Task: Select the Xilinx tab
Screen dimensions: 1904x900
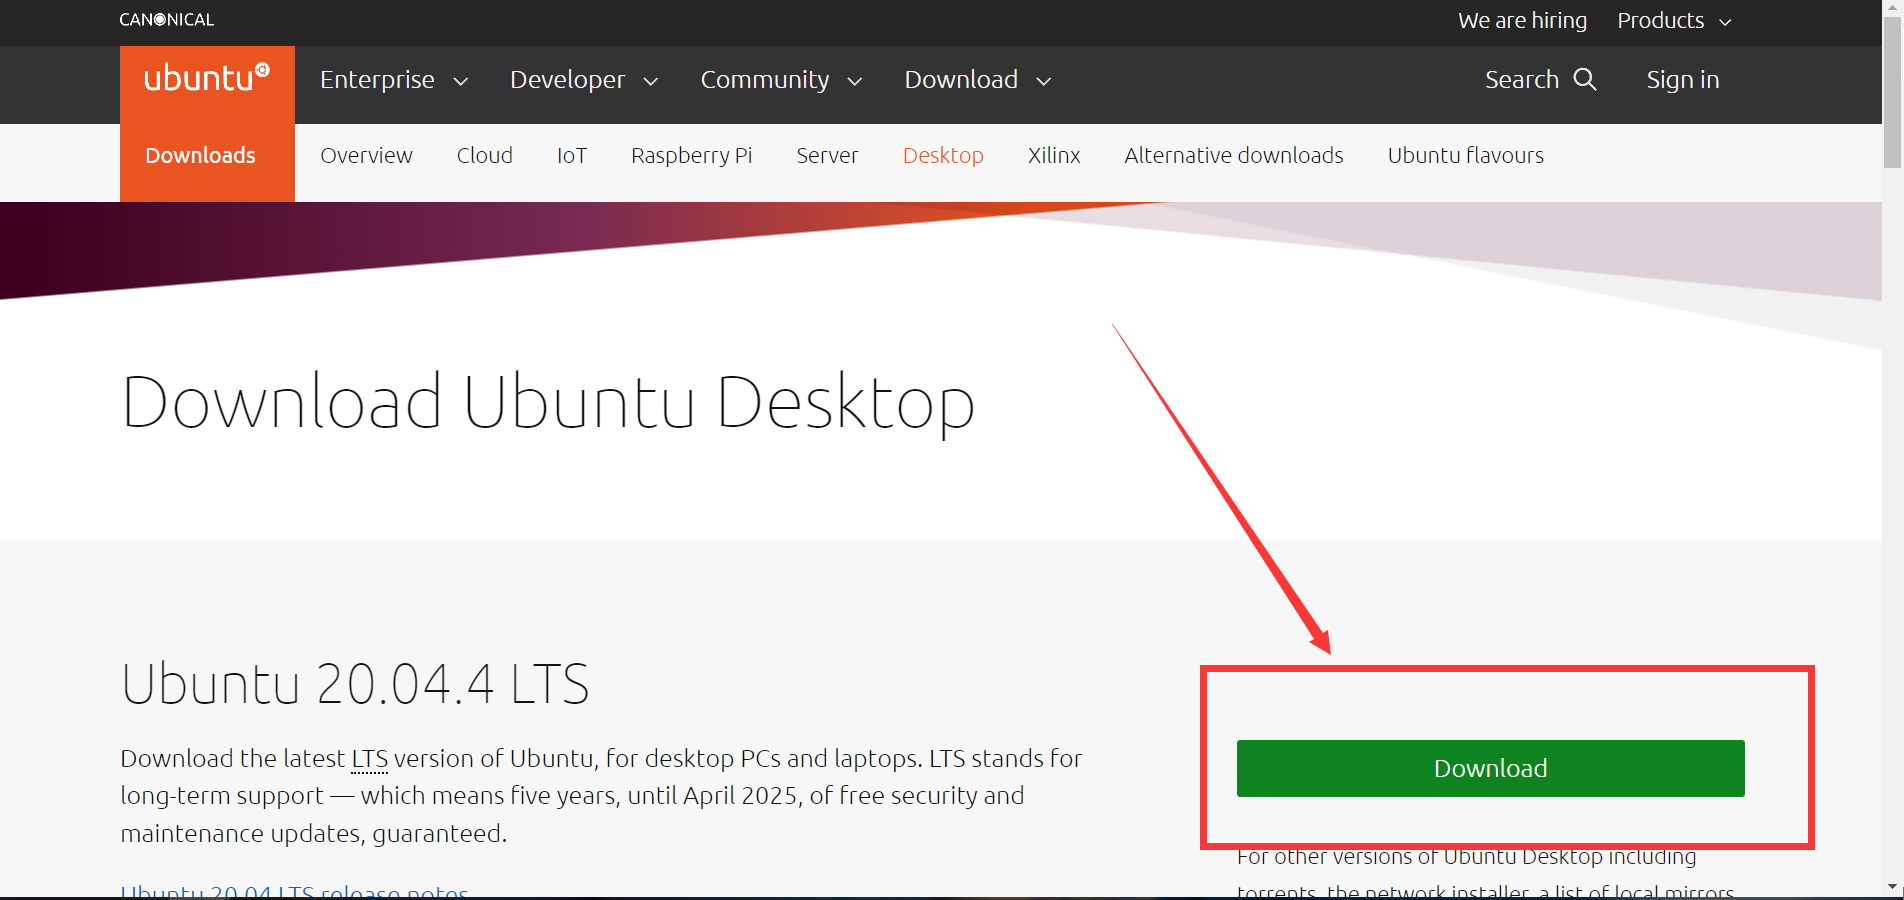Action: pyautogui.click(x=1054, y=155)
